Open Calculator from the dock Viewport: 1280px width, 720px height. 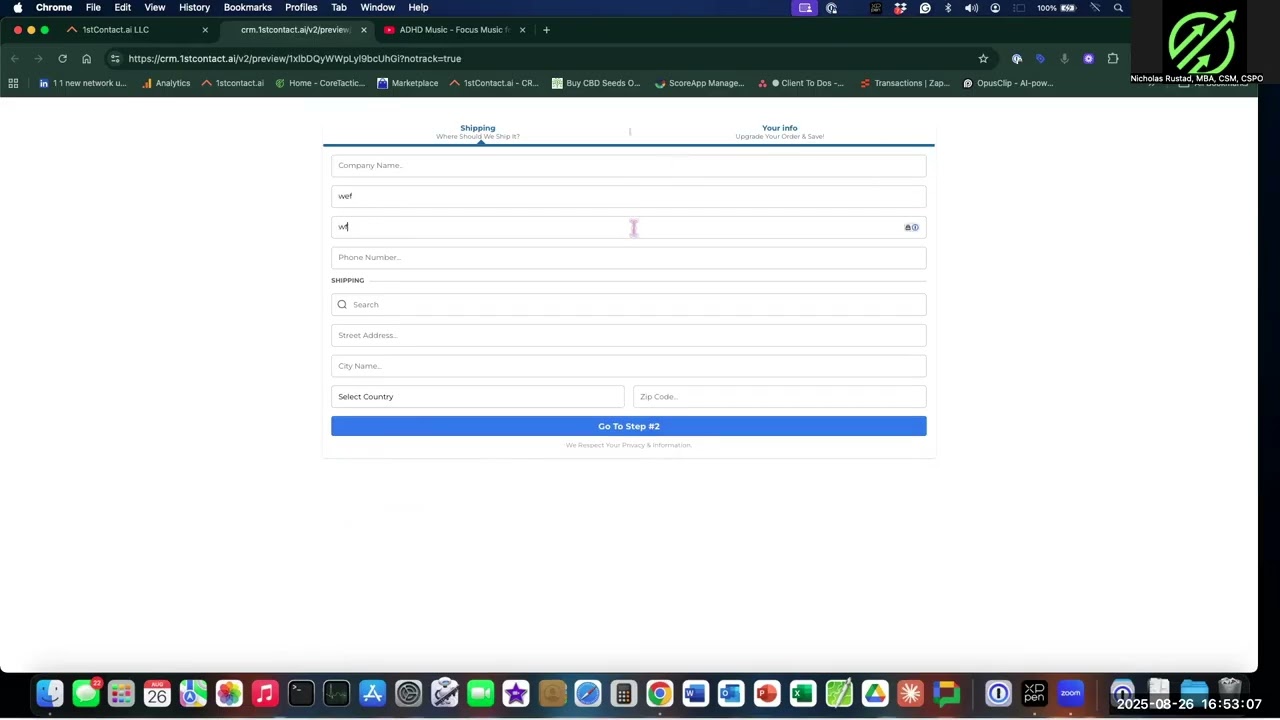pos(624,693)
